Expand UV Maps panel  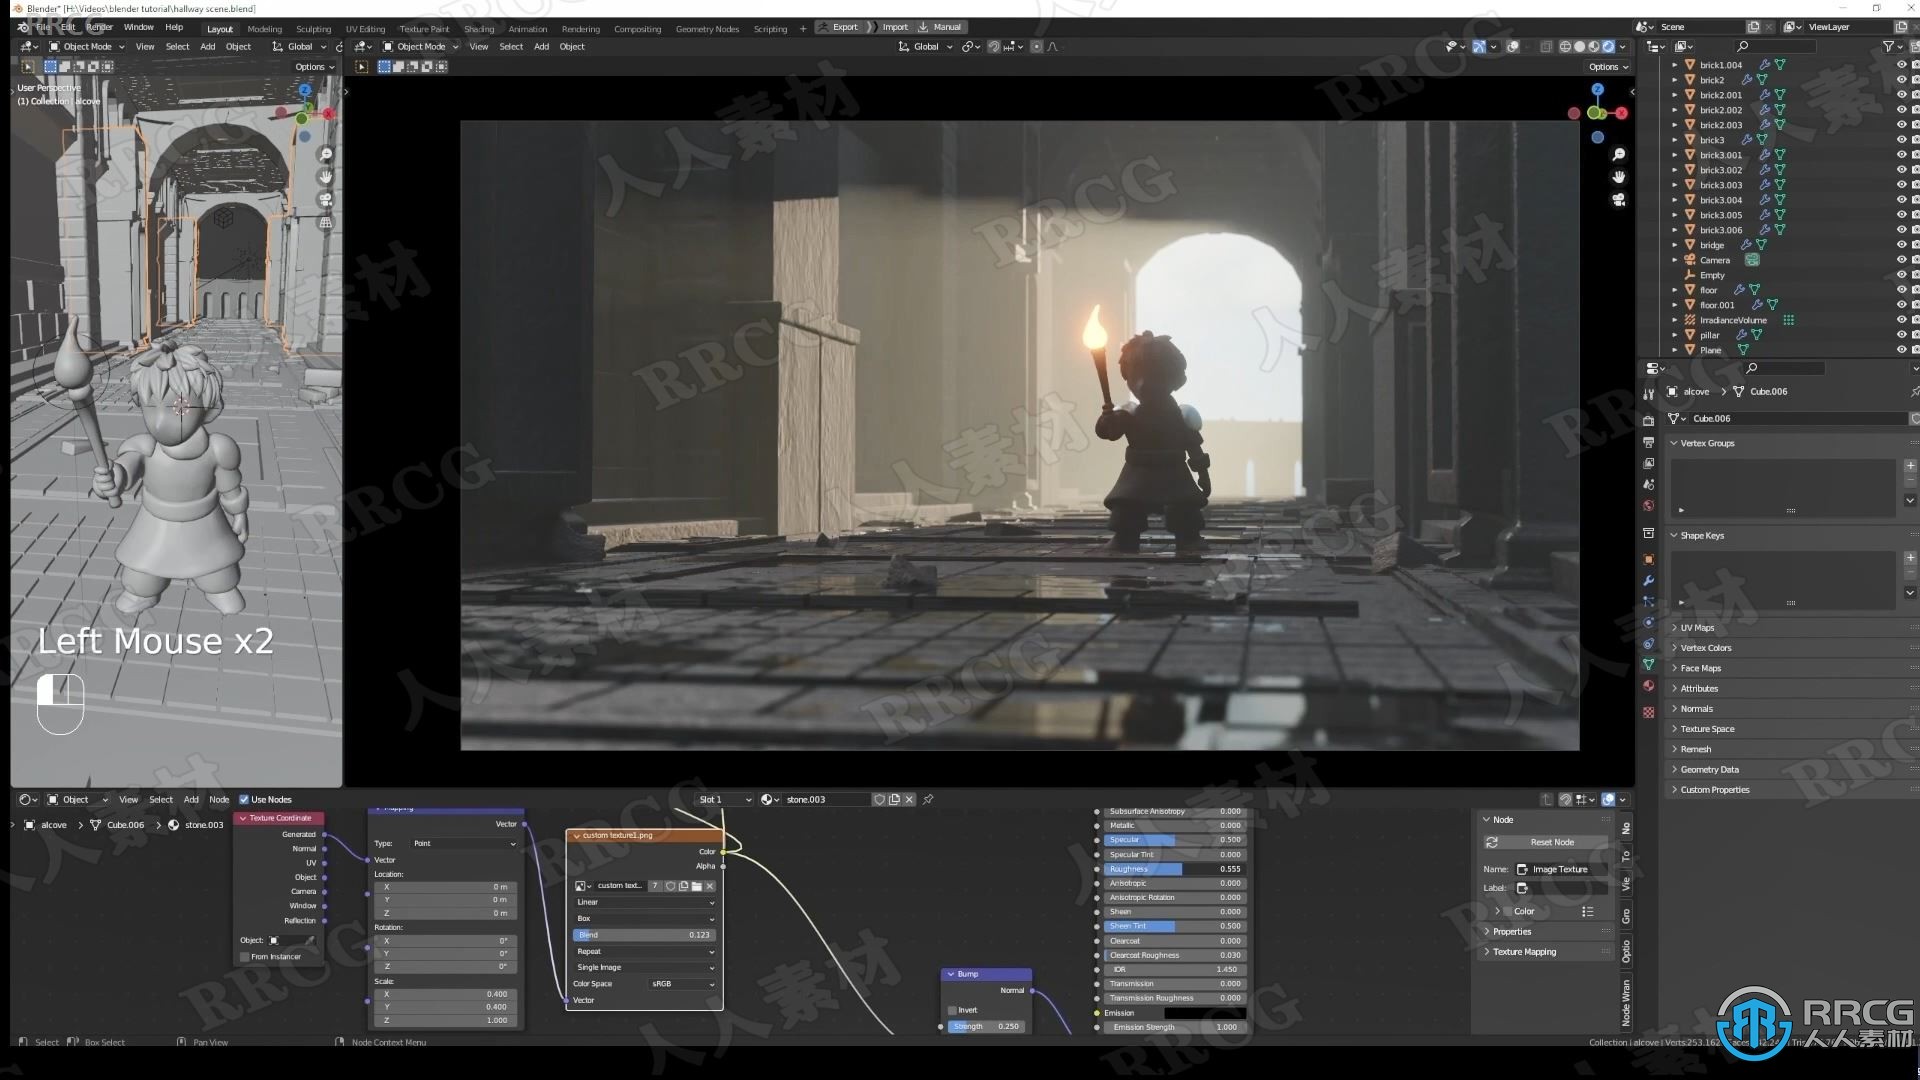(x=1697, y=628)
